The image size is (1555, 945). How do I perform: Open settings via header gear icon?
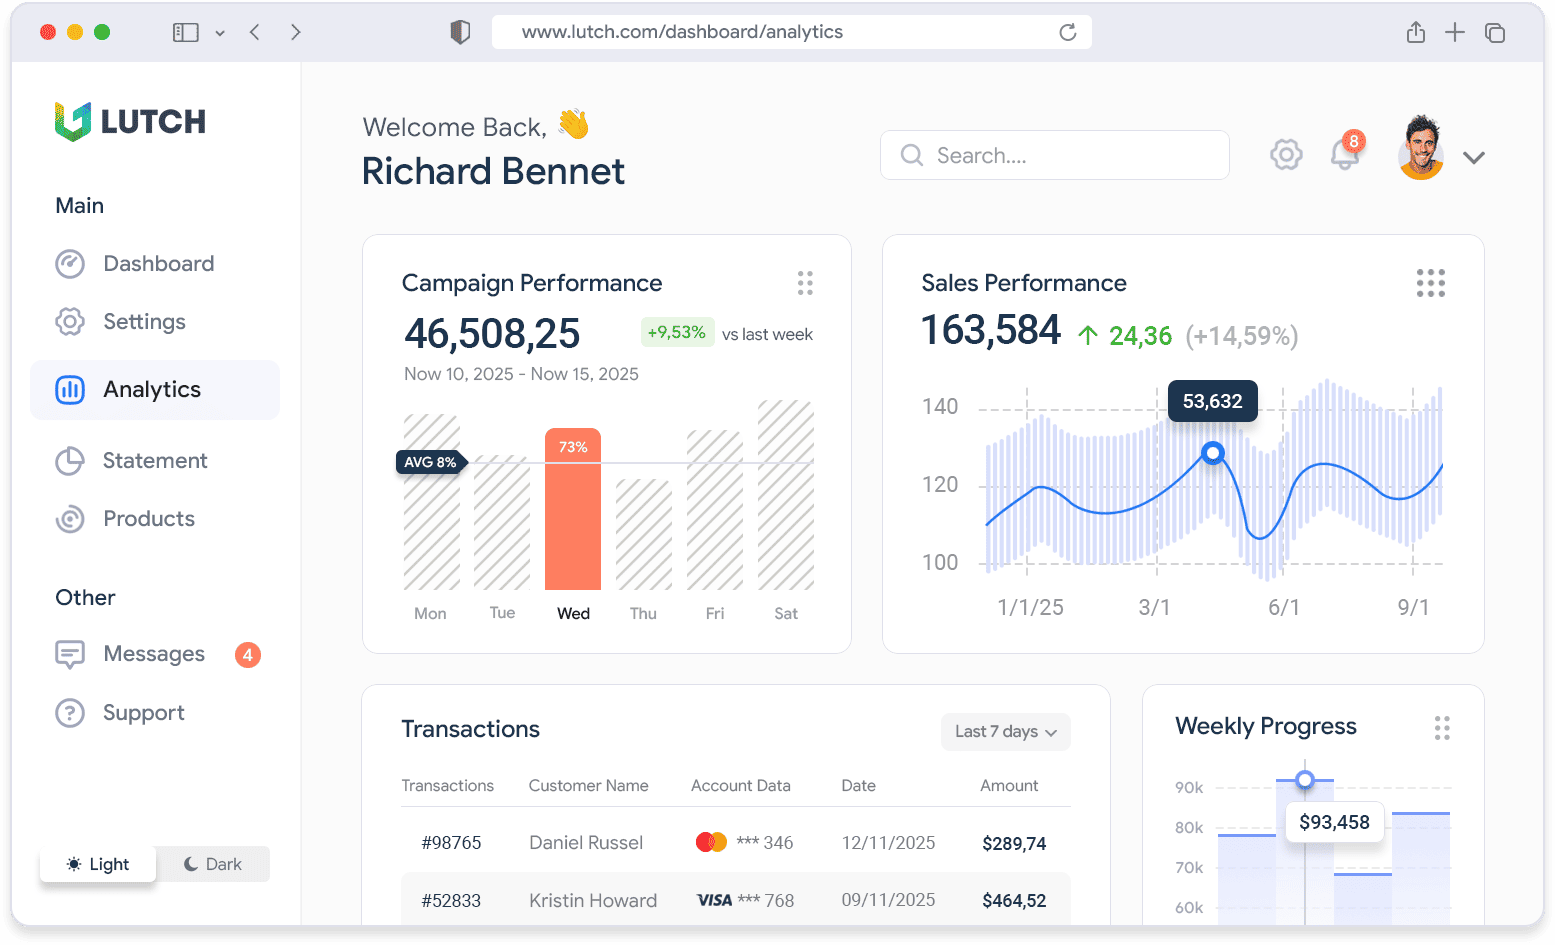[x=1286, y=155]
